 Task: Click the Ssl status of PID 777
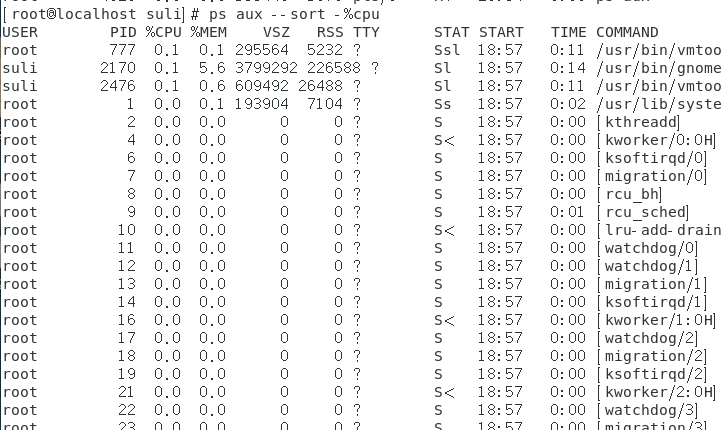pyautogui.click(x=447, y=50)
